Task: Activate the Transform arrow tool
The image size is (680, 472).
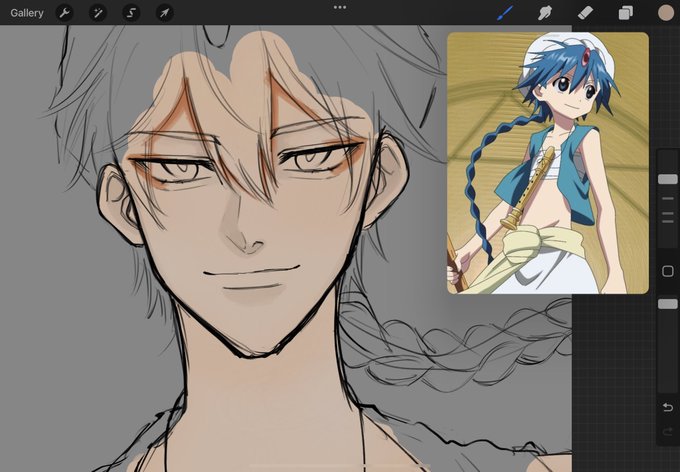Action: [x=164, y=13]
